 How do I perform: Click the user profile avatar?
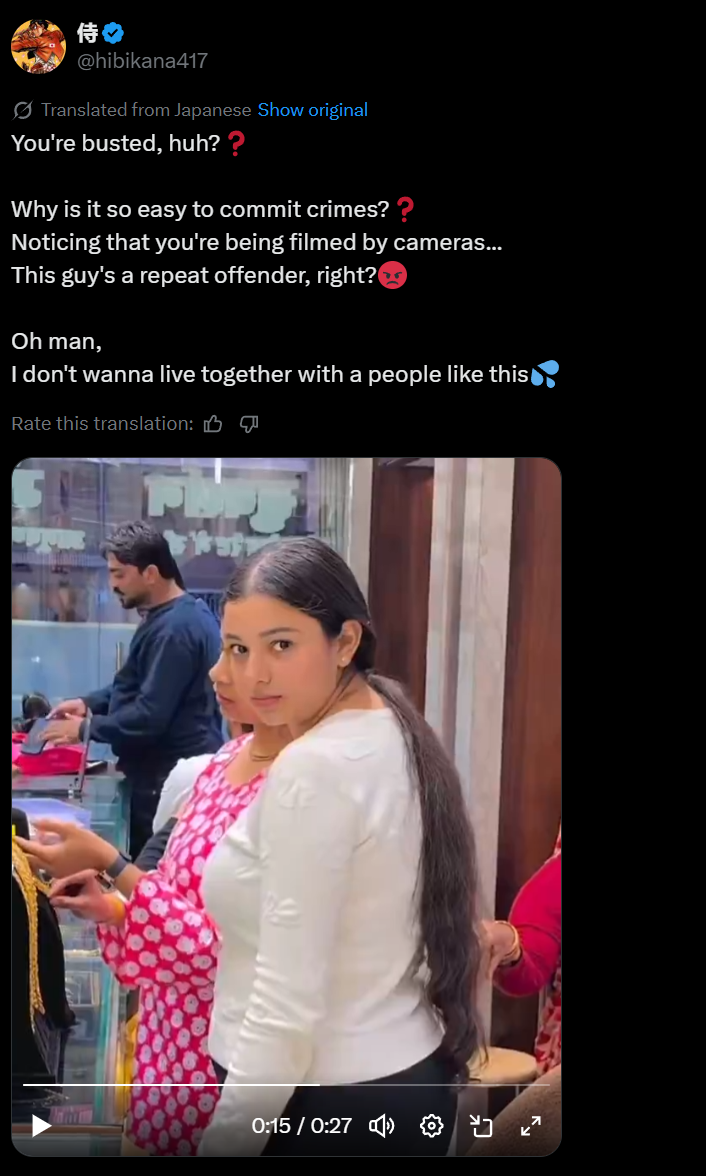point(38,46)
